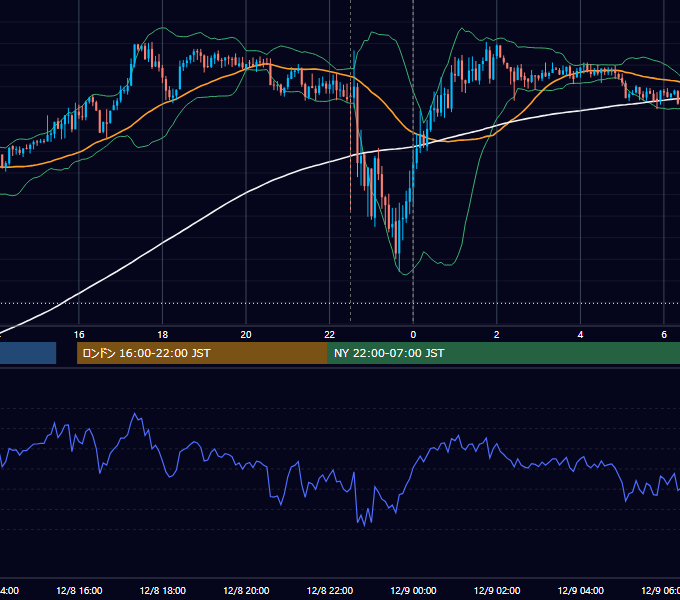Click the 12/9 04:00 label on lower axis

pos(581,591)
